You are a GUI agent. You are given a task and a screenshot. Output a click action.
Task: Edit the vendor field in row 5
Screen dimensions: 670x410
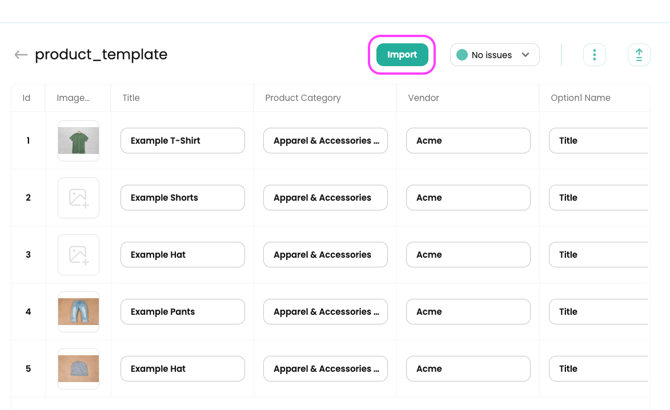pyautogui.click(x=468, y=369)
